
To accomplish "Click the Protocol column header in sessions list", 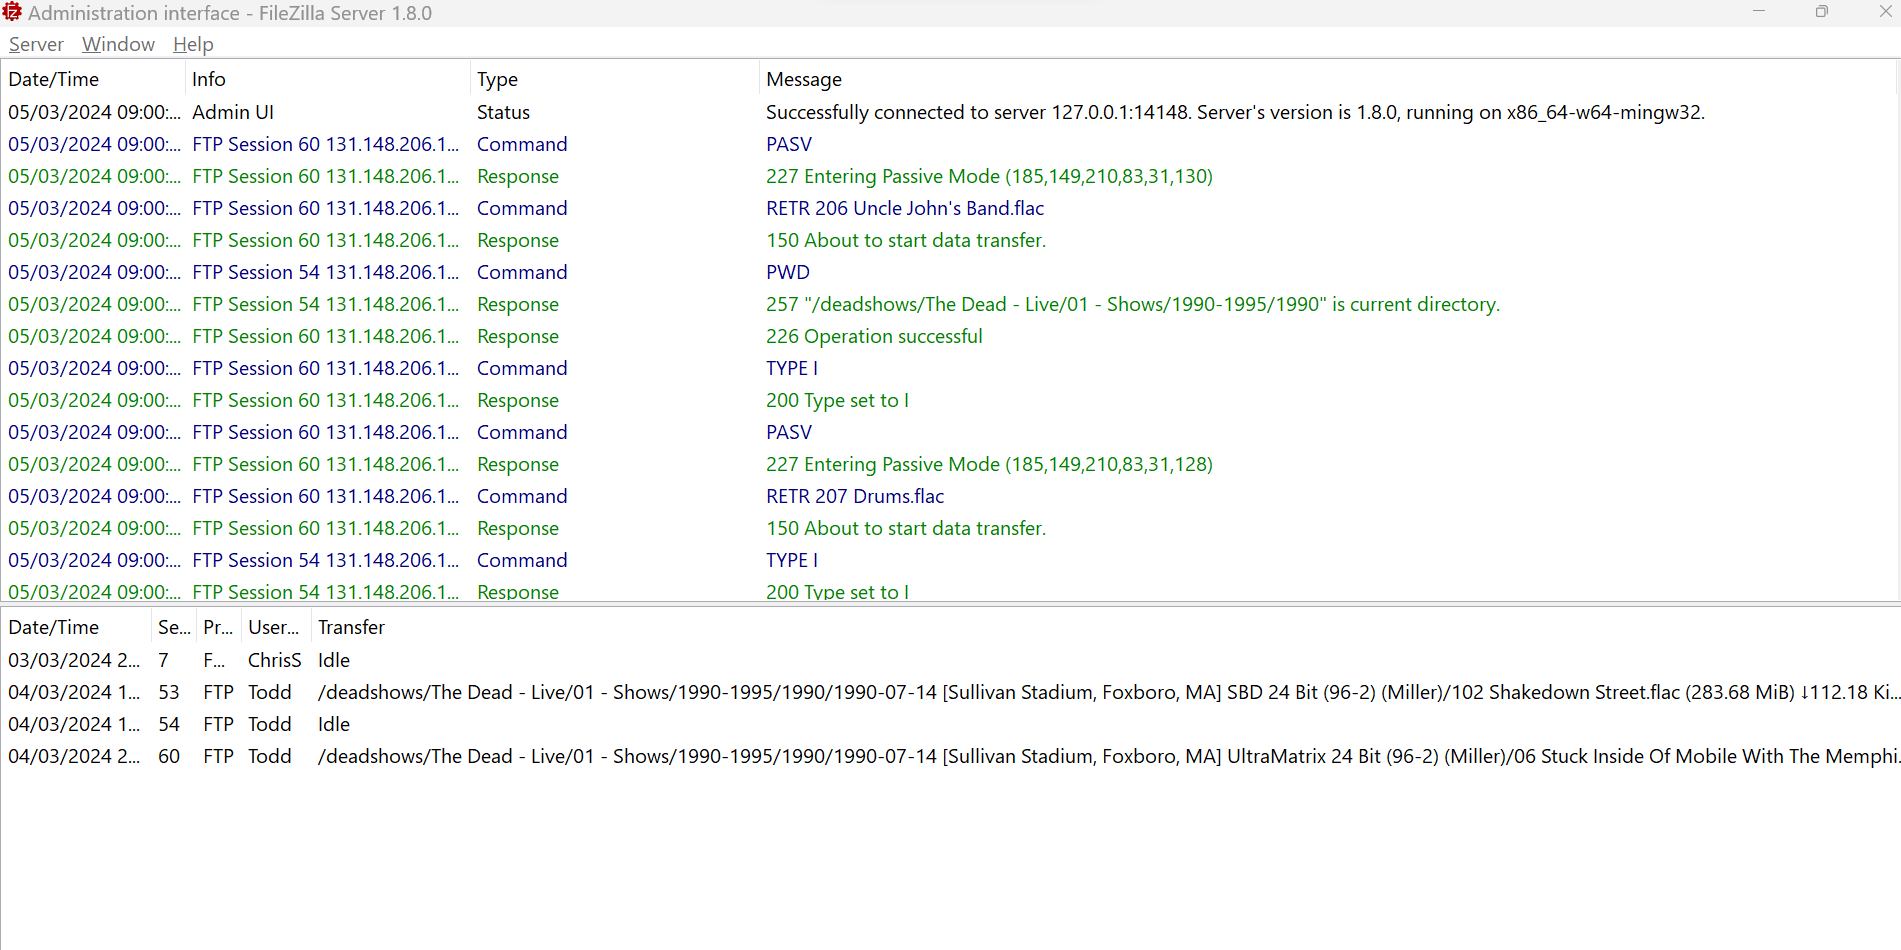I will 219,627.
